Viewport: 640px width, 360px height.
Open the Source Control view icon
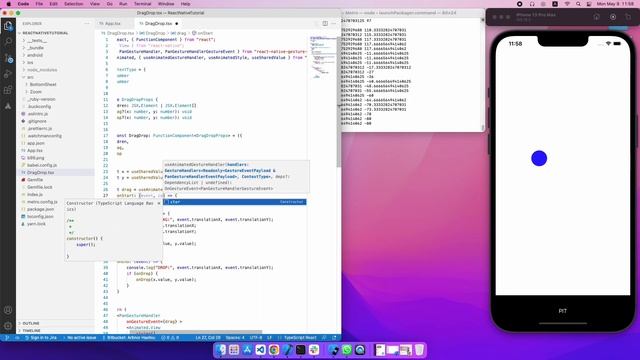[8, 58]
